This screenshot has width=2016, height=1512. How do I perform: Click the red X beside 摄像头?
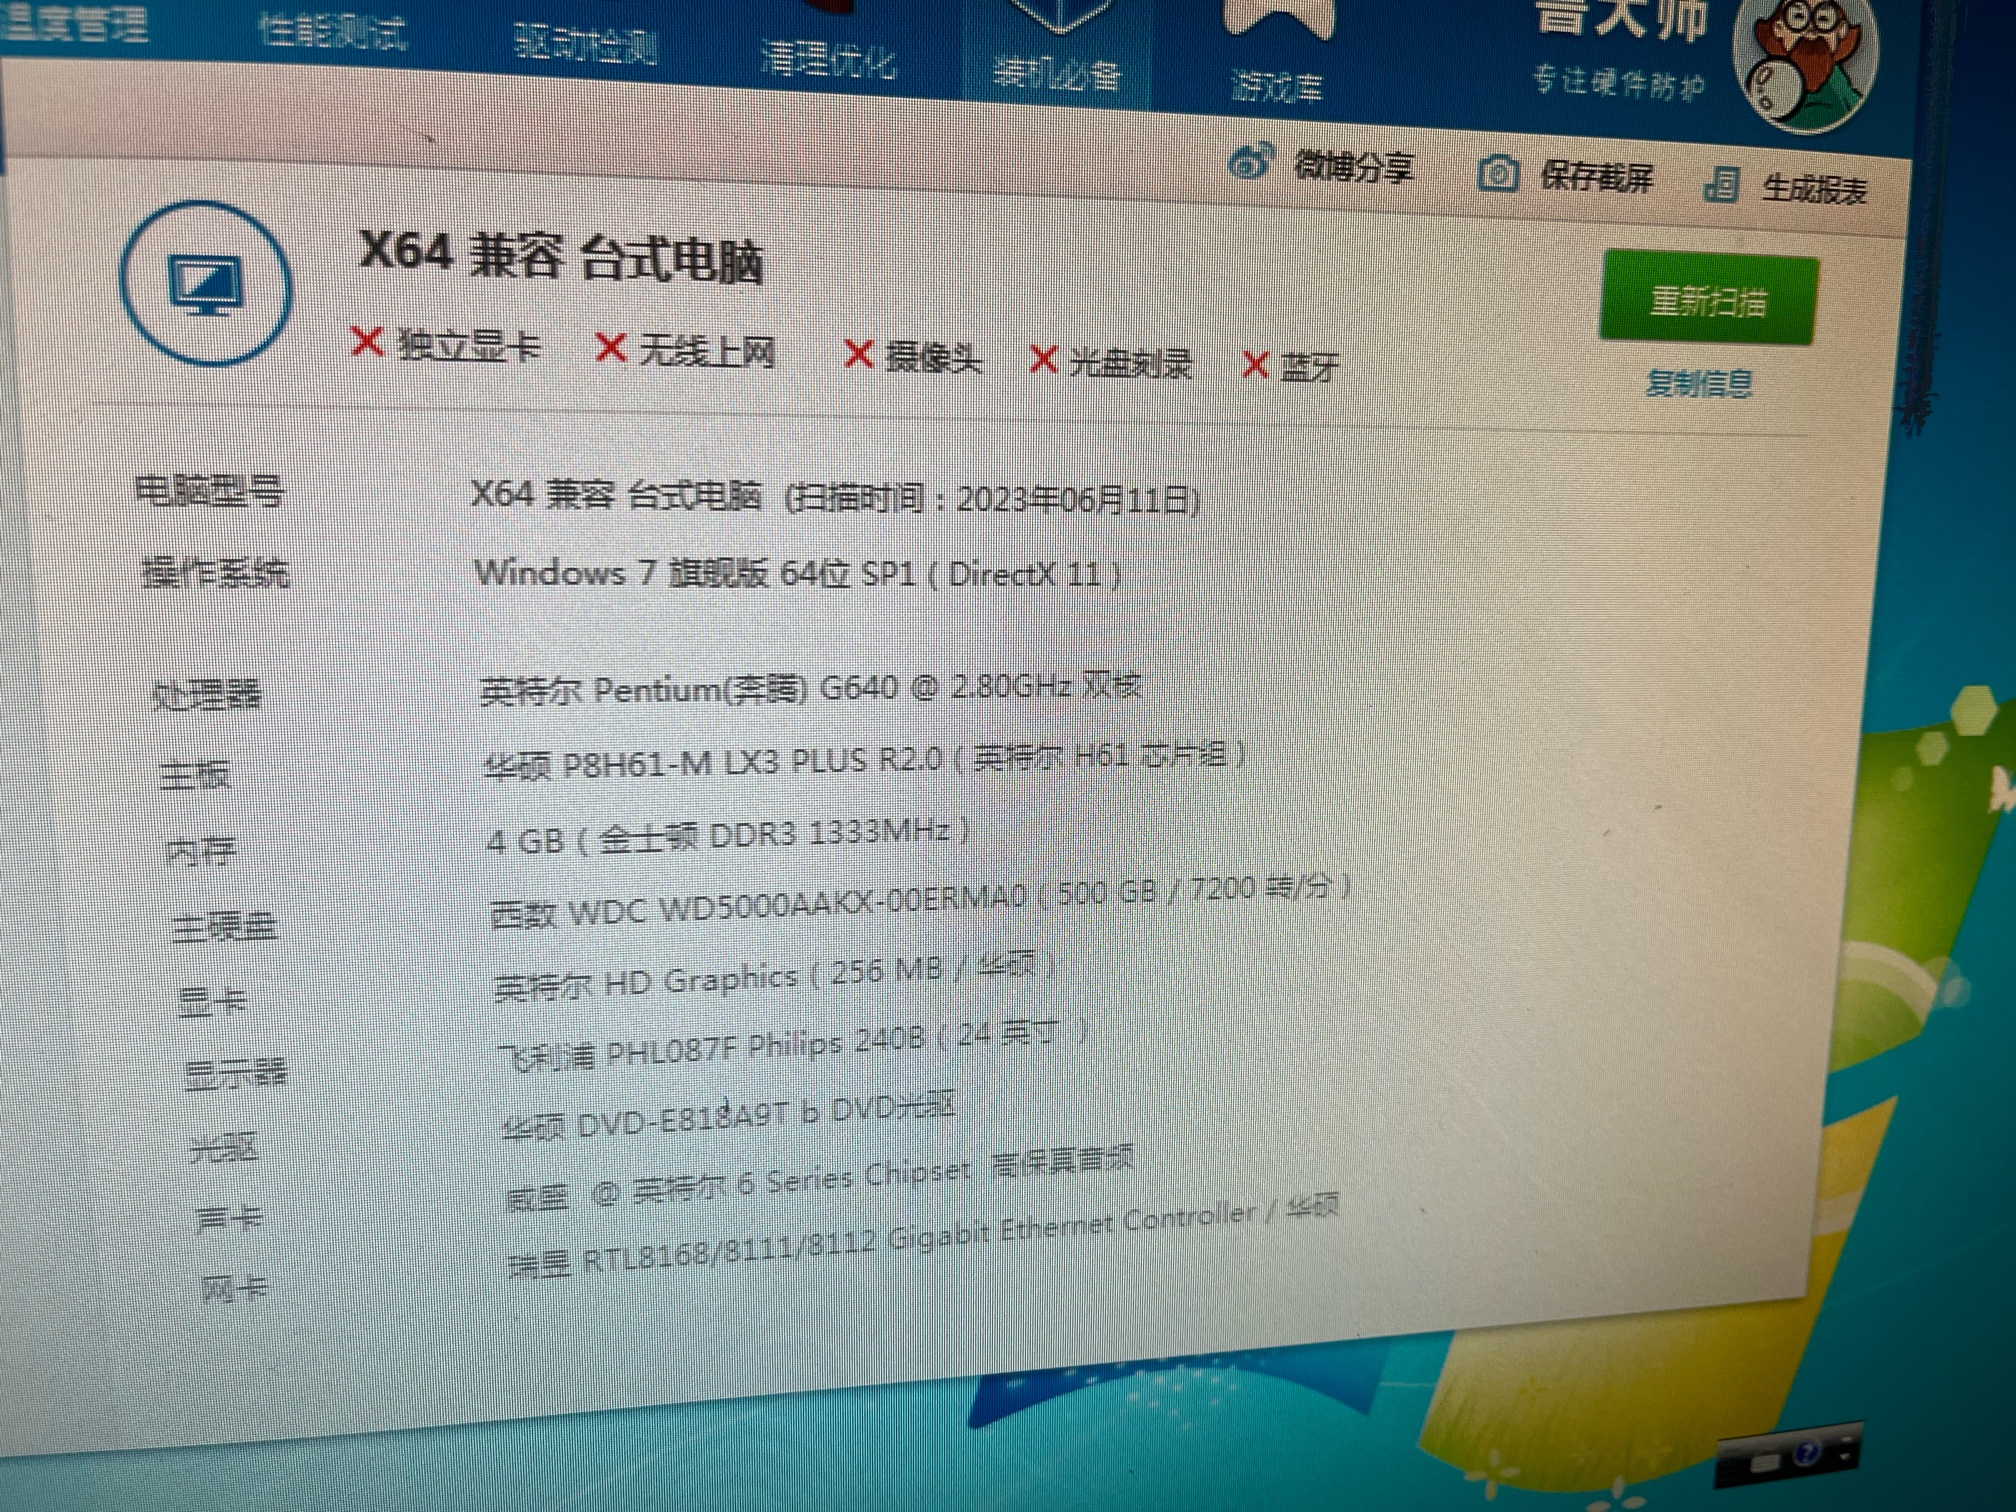click(x=858, y=353)
